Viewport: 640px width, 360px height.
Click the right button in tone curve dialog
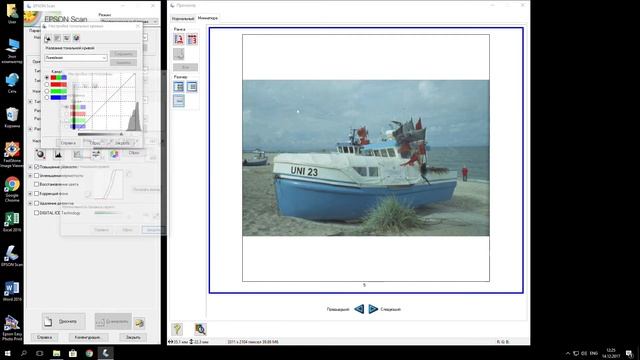122,143
